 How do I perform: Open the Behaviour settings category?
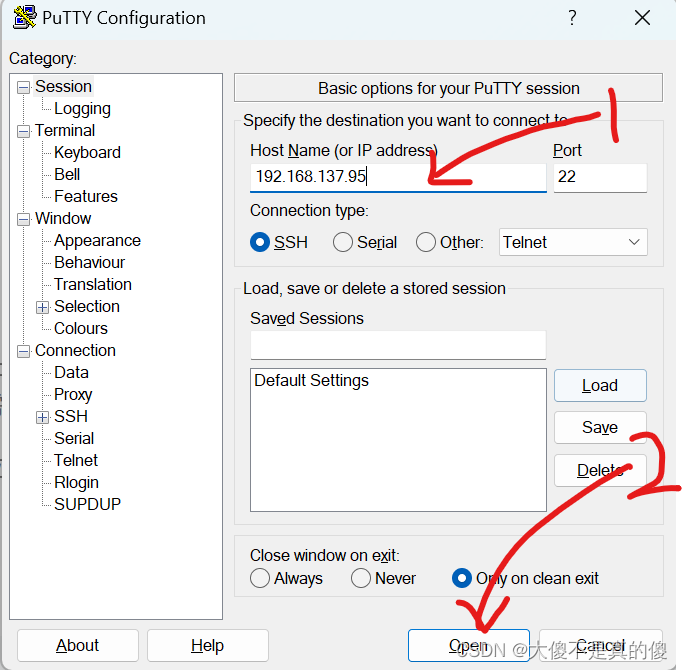point(90,262)
